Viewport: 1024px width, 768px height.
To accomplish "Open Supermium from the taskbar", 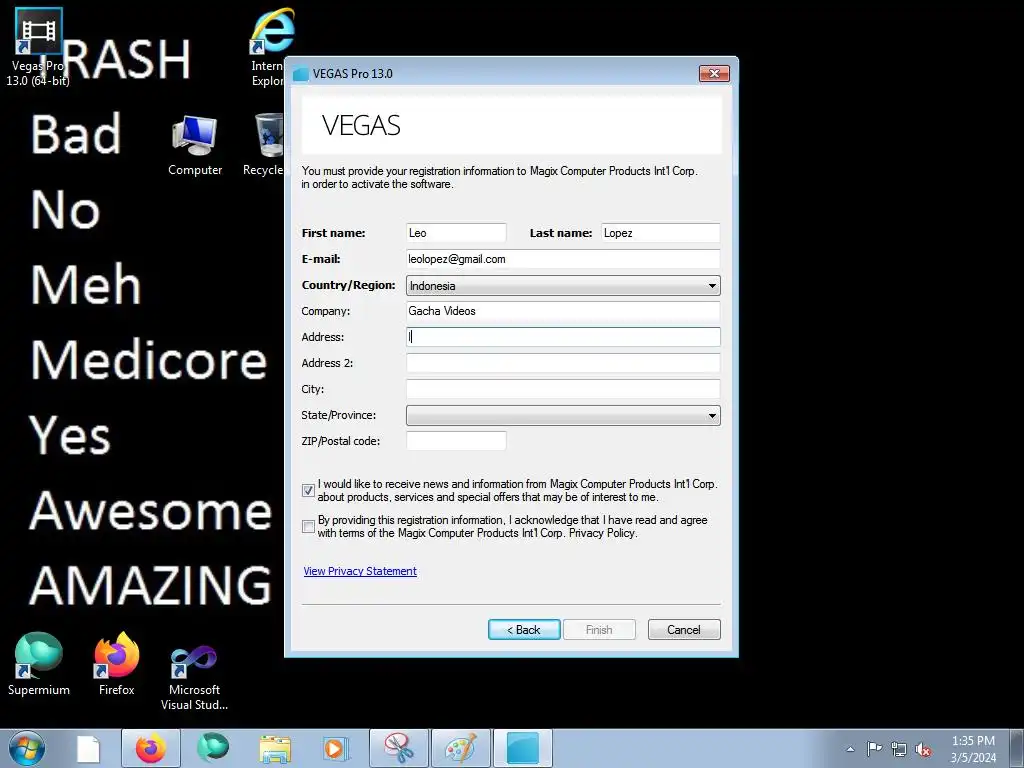I will [x=214, y=748].
